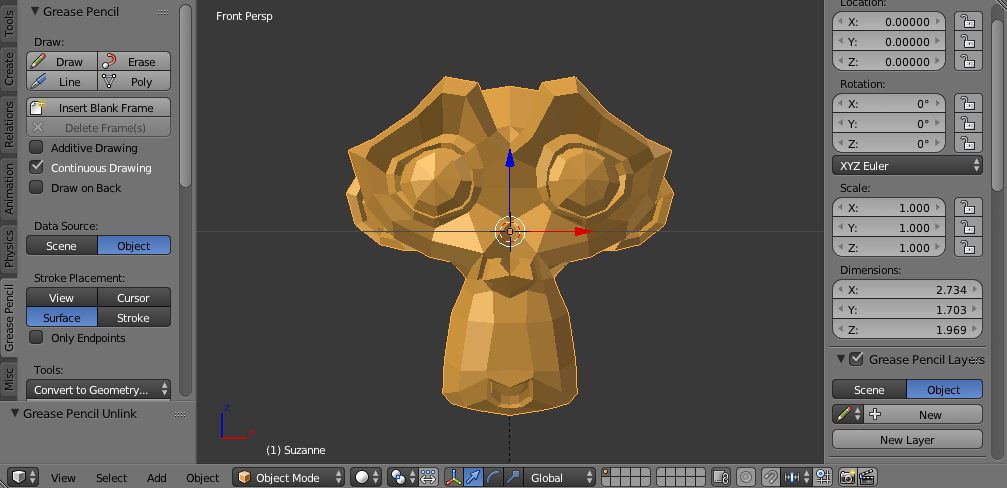The image size is (1007, 488).
Task: Toggle manipulate center points icon
Action: pos(429,477)
